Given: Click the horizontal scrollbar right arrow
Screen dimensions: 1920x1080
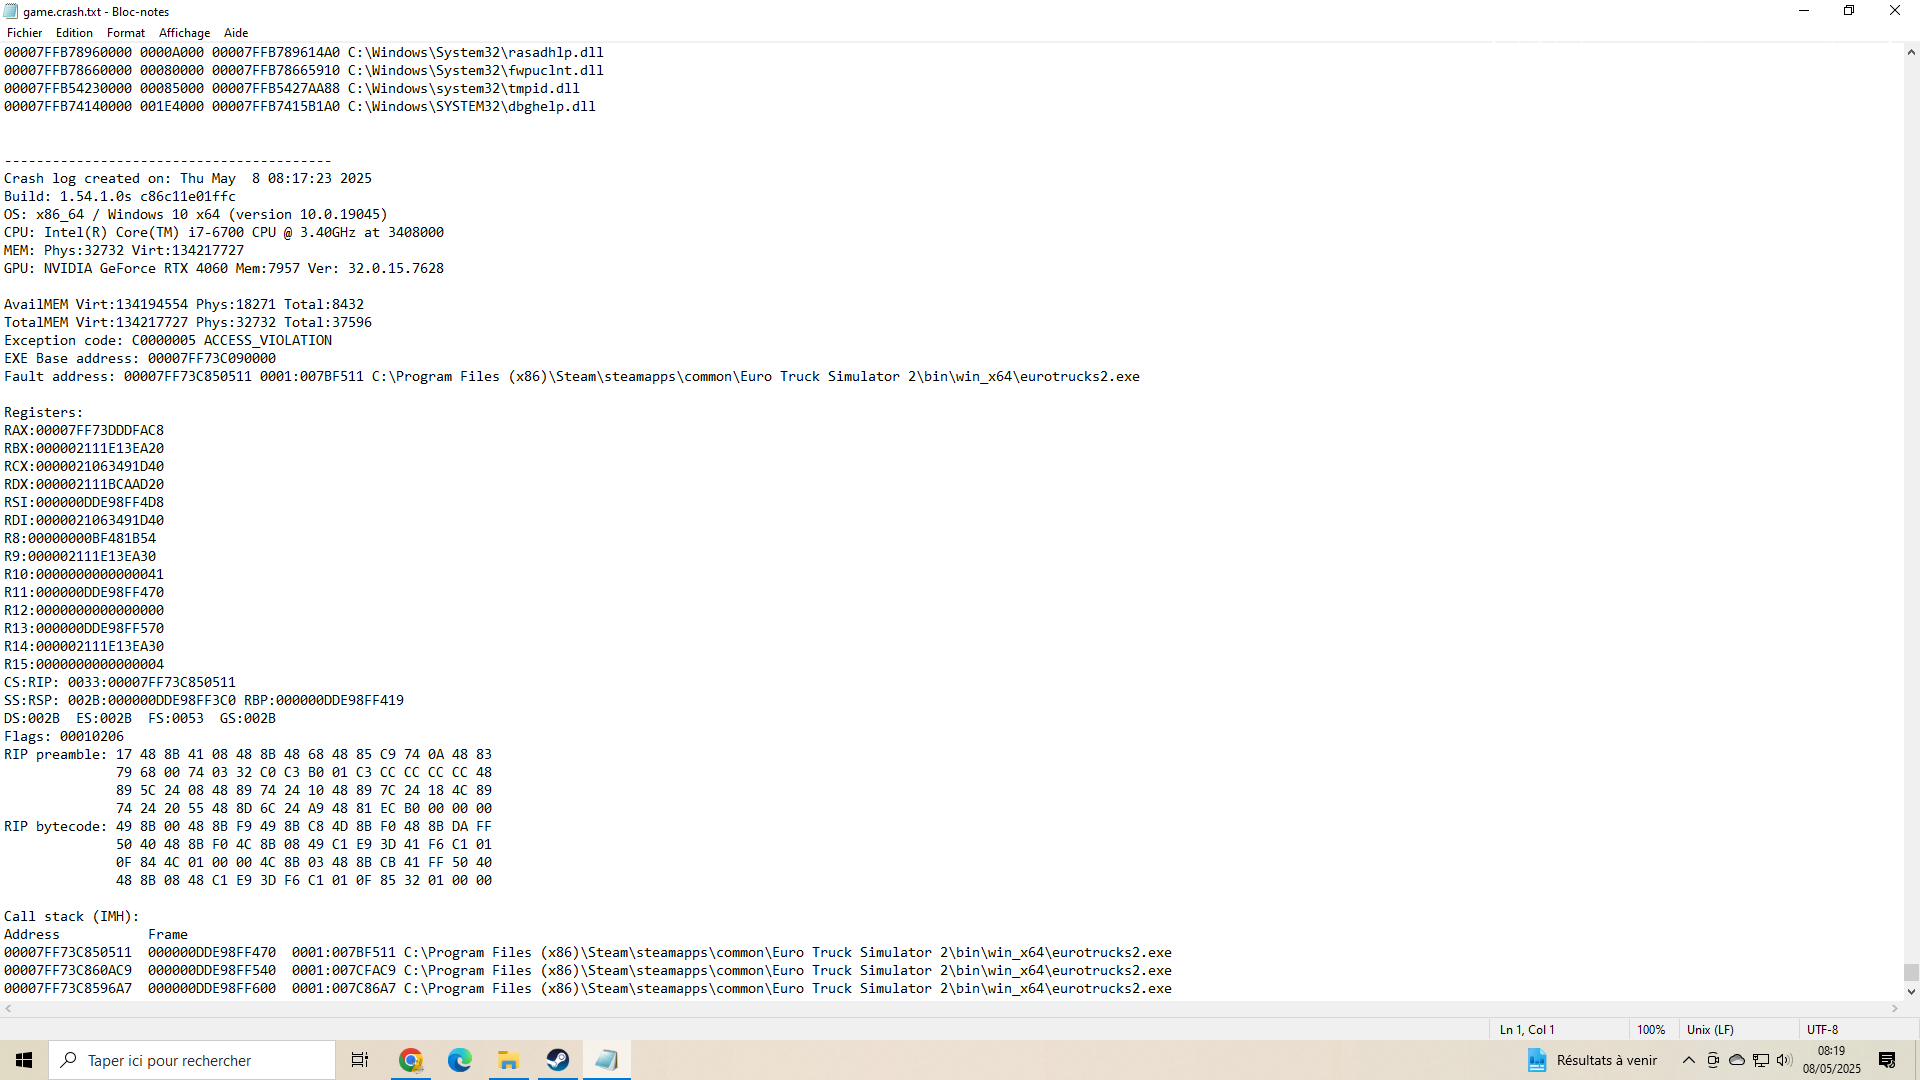Looking at the screenshot, I should (x=1895, y=1009).
